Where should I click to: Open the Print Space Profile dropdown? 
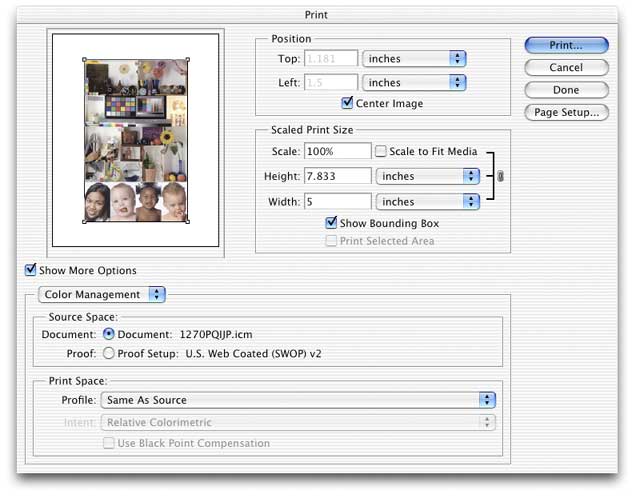pos(298,400)
